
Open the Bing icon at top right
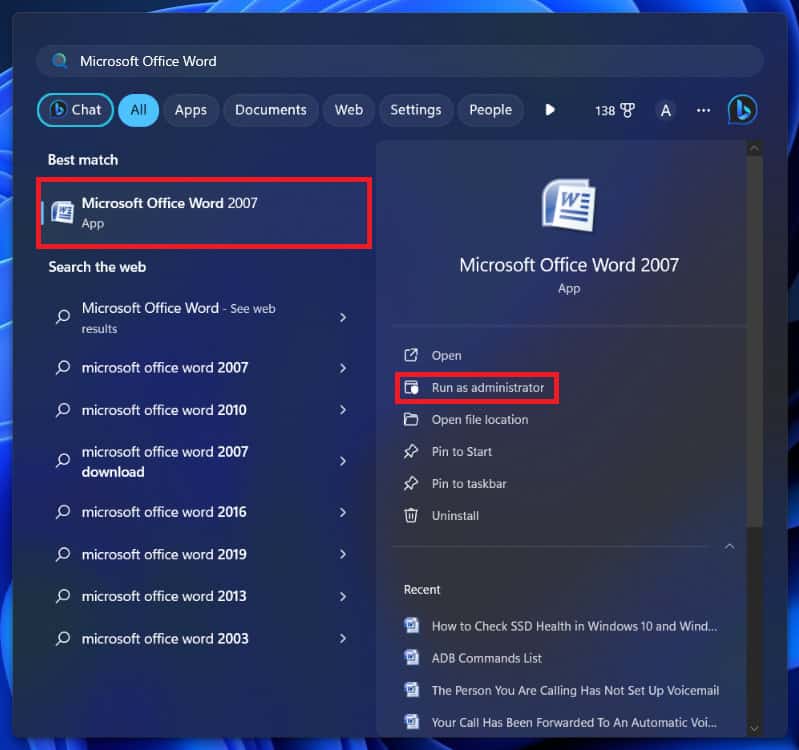coord(742,110)
